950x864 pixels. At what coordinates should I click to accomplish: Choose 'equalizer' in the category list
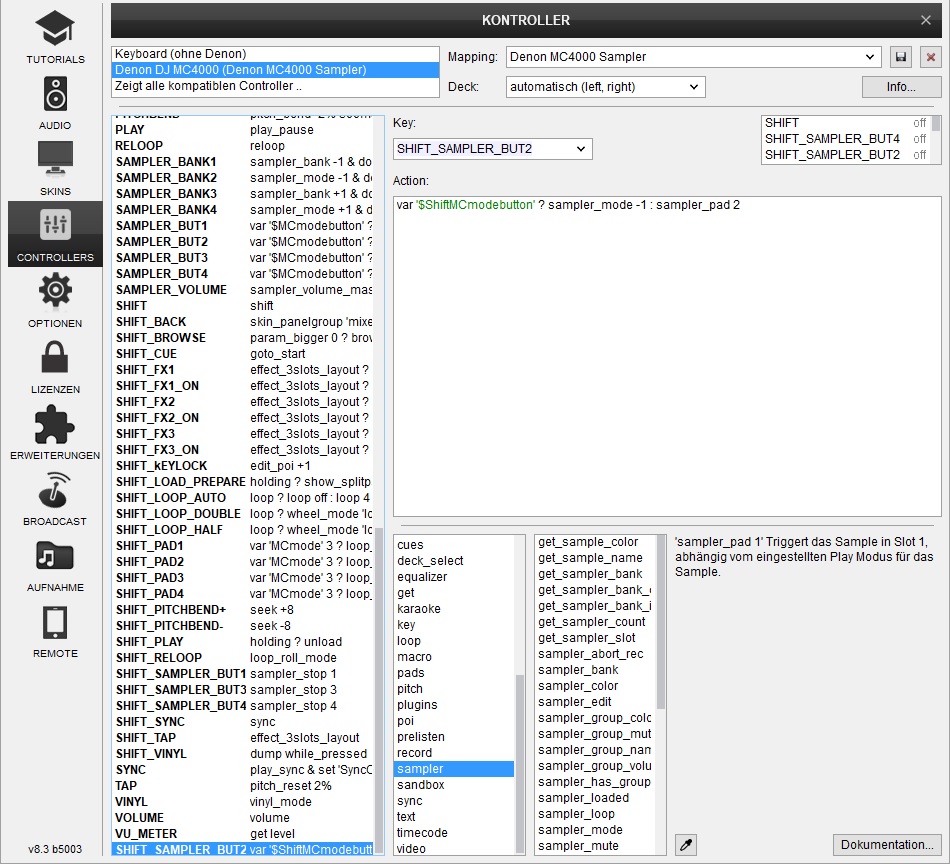(x=454, y=577)
